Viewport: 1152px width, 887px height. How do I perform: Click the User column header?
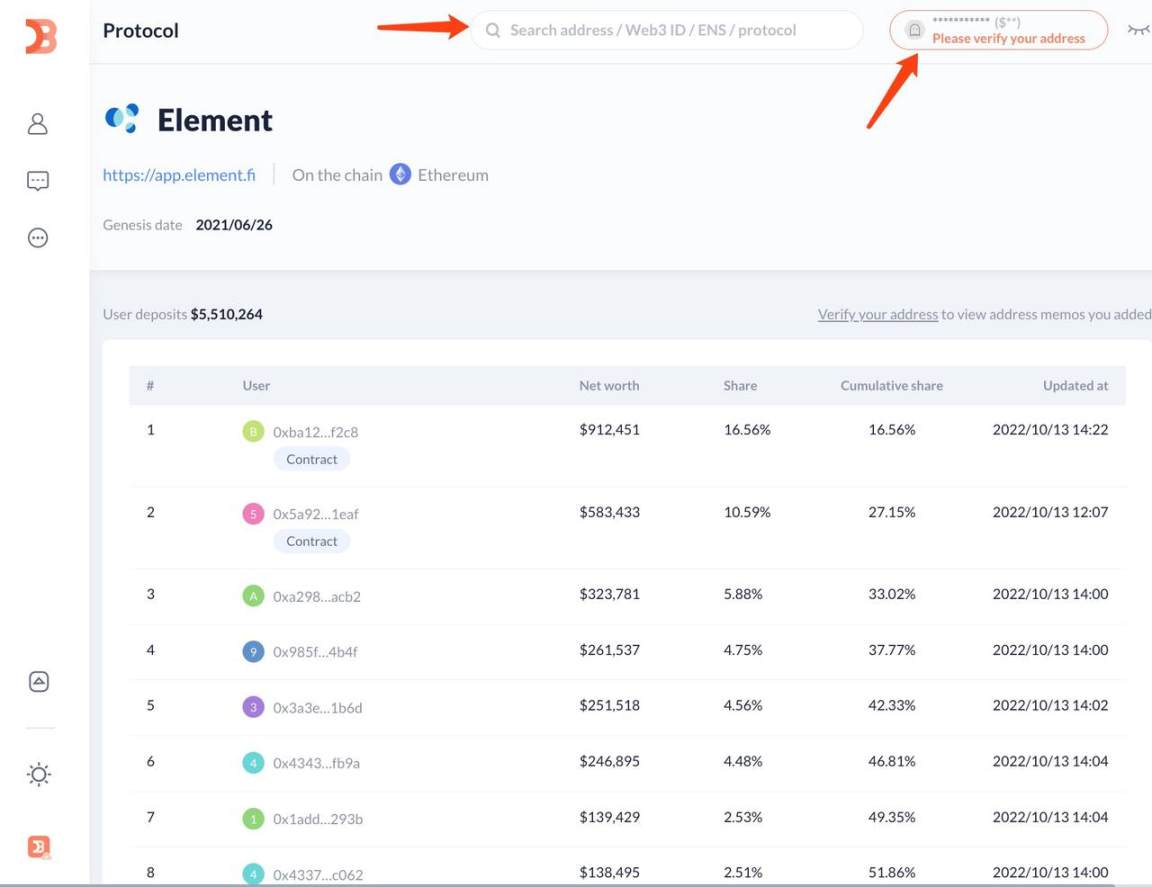(256, 385)
